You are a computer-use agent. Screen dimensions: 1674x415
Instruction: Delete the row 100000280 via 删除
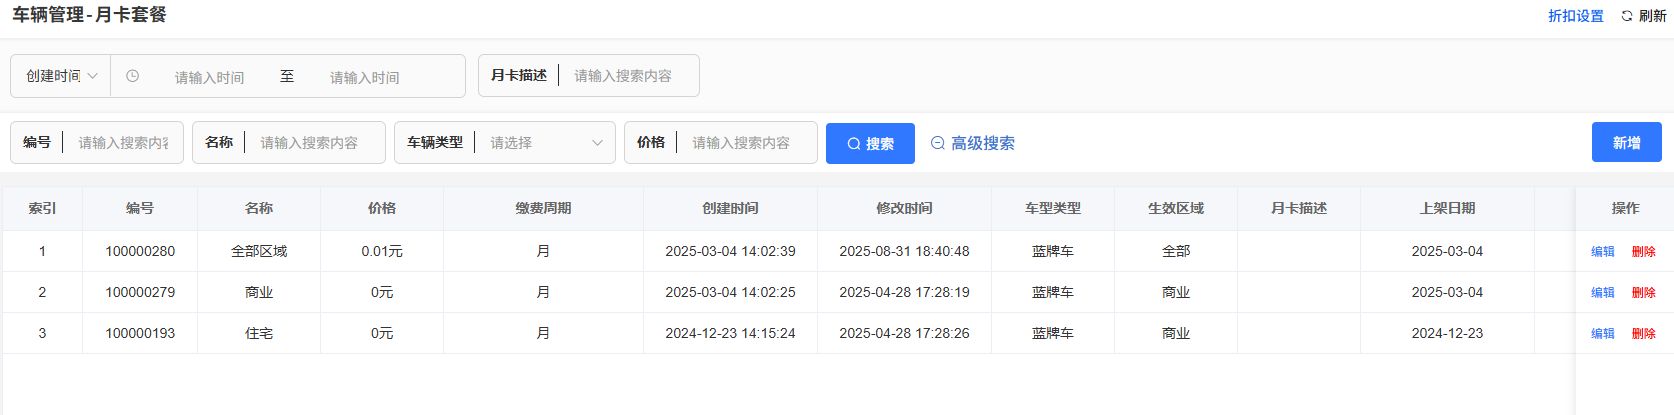1643,251
